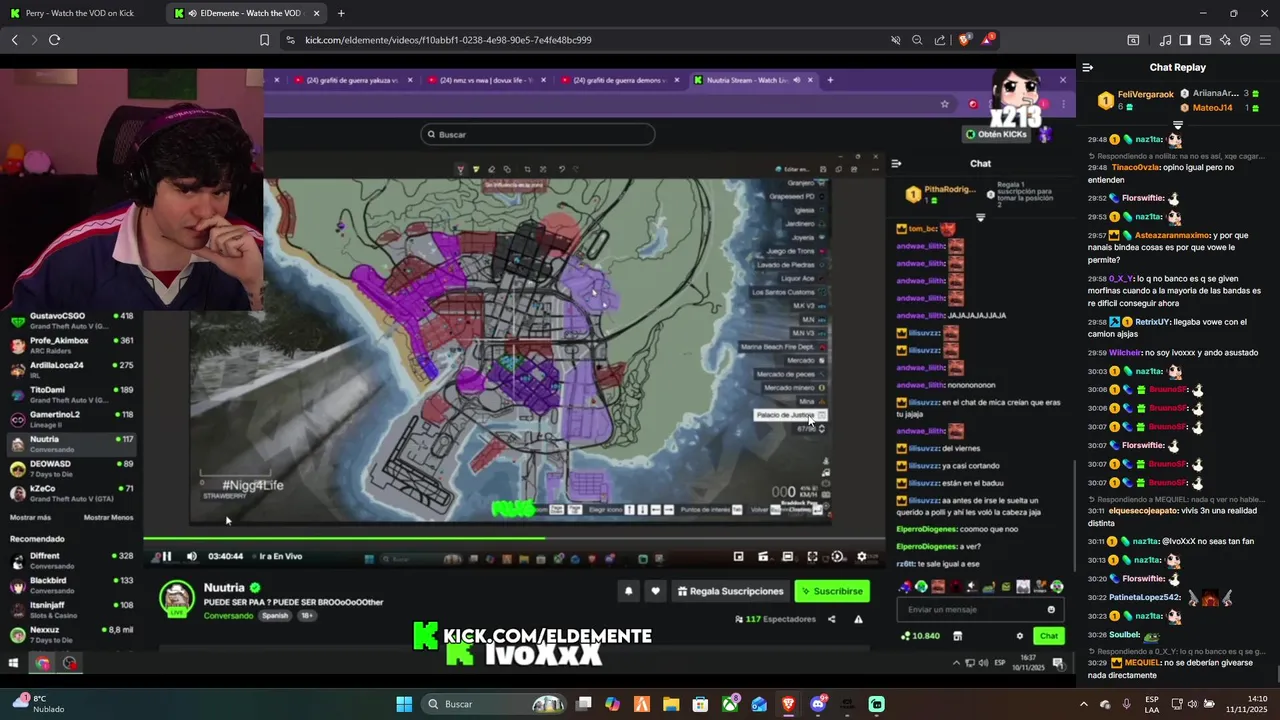Collapse the Chat Replay panel arrow
1280x720 pixels.
coord(1088,67)
